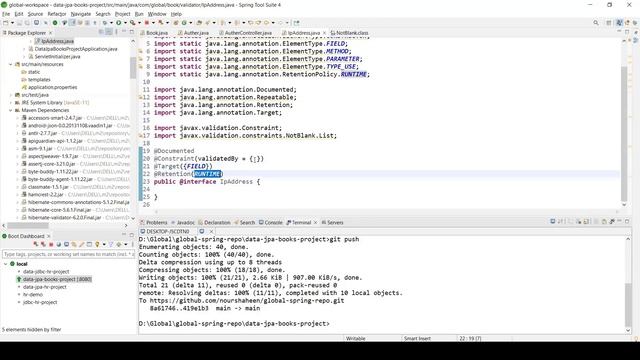Open the Project menu
Screen dimensions: 640x360
[122, 14]
